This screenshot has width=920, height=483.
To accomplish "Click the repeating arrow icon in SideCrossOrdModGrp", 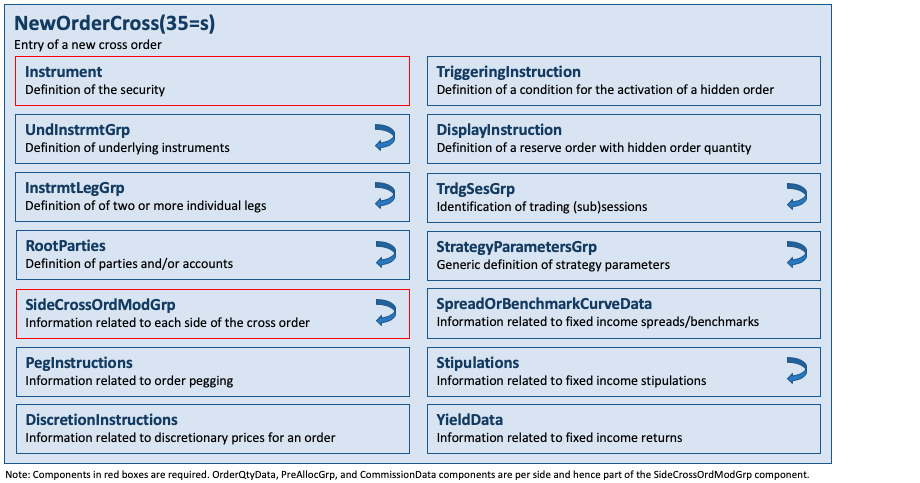I will coord(385,312).
